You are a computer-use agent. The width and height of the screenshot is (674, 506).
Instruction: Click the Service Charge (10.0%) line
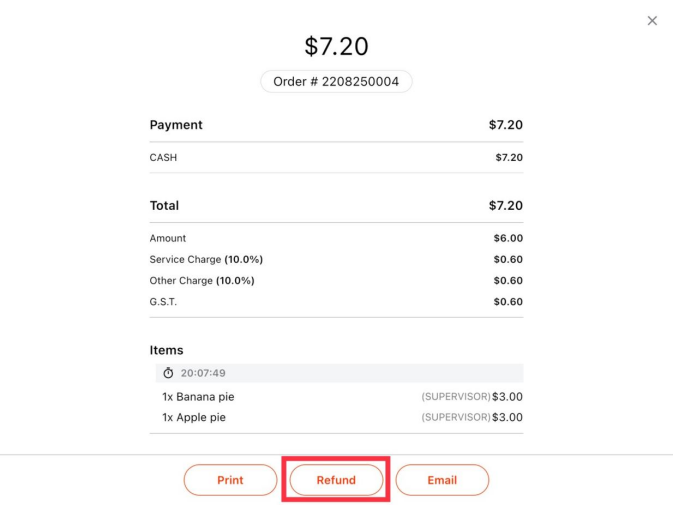pyautogui.click(x=206, y=259)
